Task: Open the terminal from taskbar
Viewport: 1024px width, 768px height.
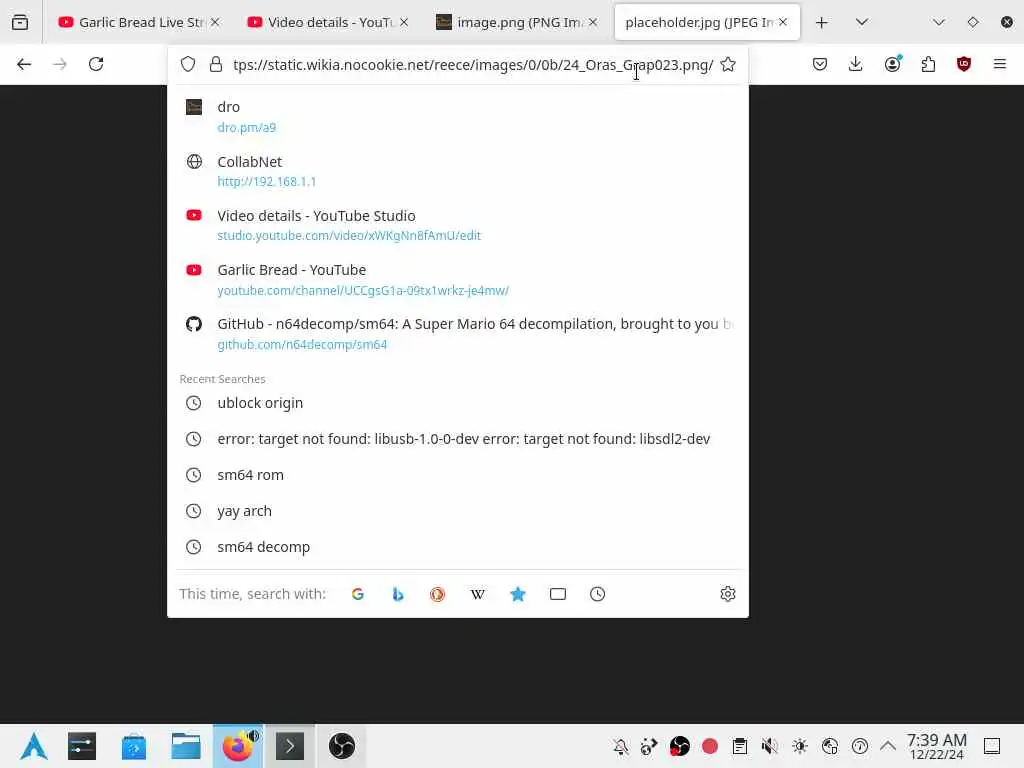Action: coord(290,746)
